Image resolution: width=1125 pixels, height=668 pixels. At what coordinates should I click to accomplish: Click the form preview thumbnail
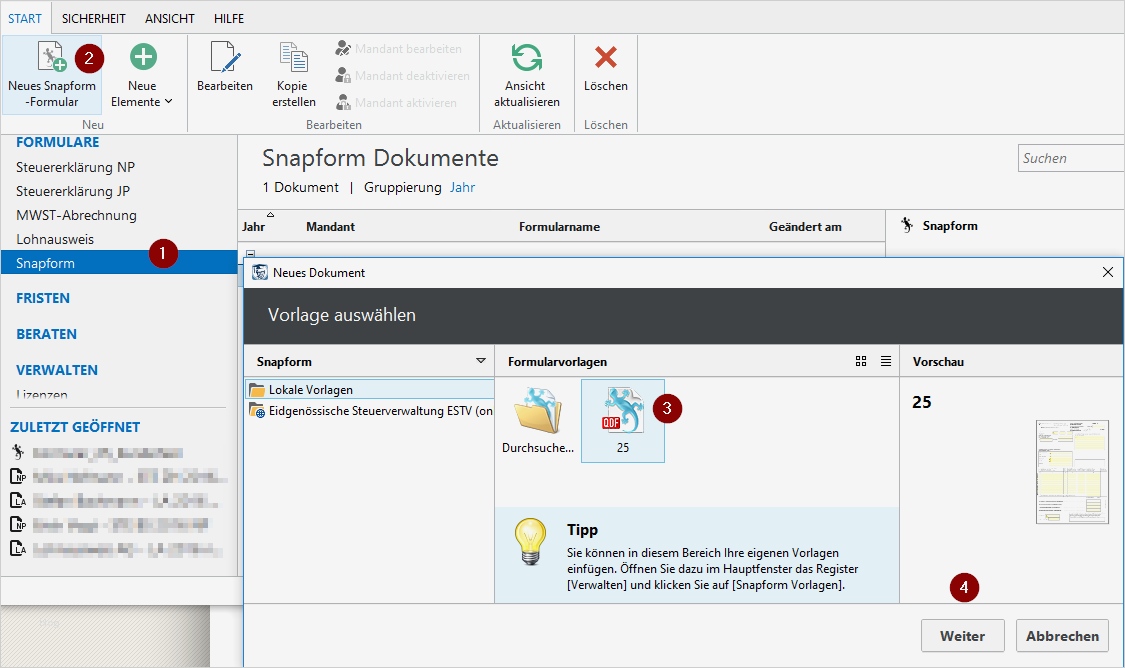pyautogui.click(x=1073, y=472)
